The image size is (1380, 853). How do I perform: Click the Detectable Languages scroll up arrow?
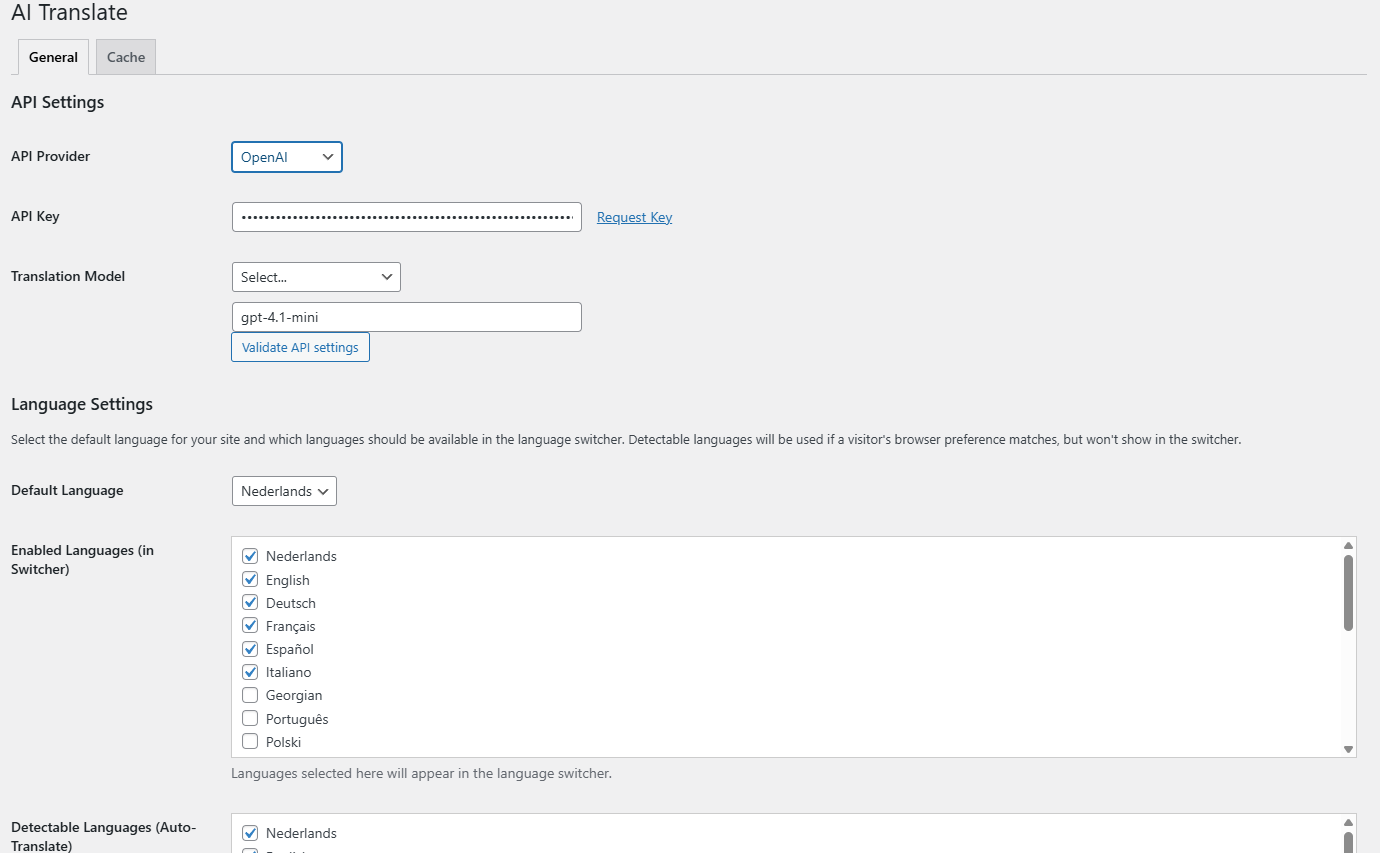[x=1348, y=822]
